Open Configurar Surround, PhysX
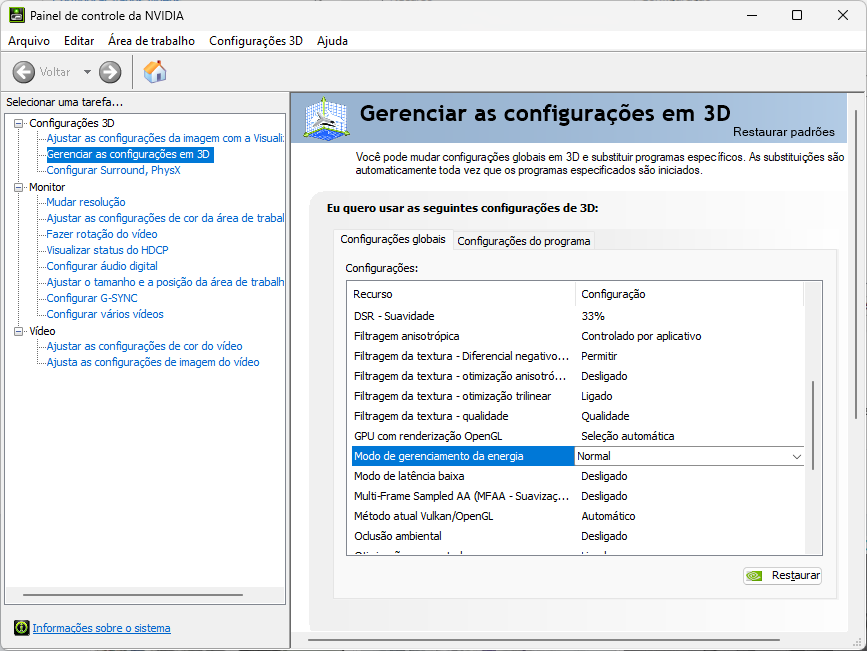Screen dimensions: 867x651 tap(113, 170)
